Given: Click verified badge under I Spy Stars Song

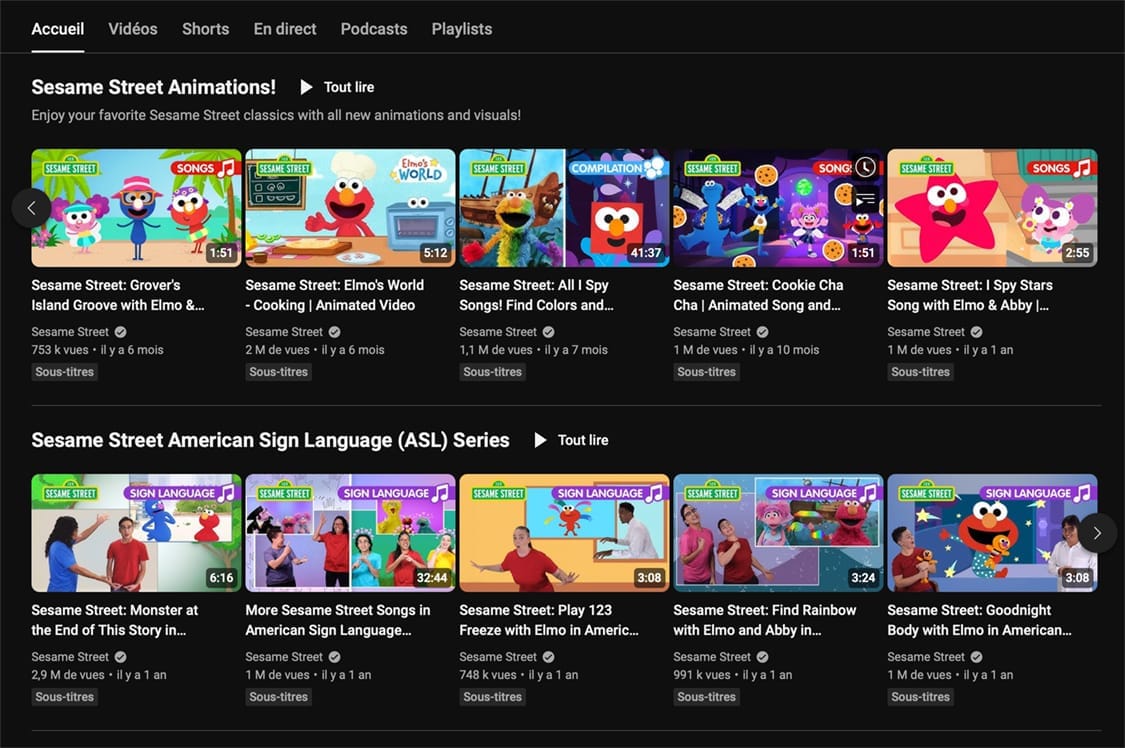Looking at the screenshot, I should (x=976, y=332).
